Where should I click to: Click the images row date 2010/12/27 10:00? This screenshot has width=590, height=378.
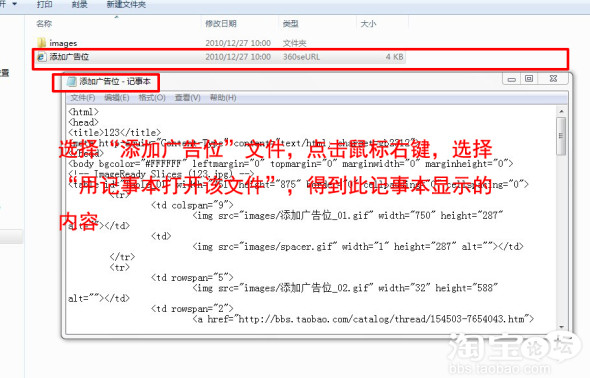pos(238,43)
